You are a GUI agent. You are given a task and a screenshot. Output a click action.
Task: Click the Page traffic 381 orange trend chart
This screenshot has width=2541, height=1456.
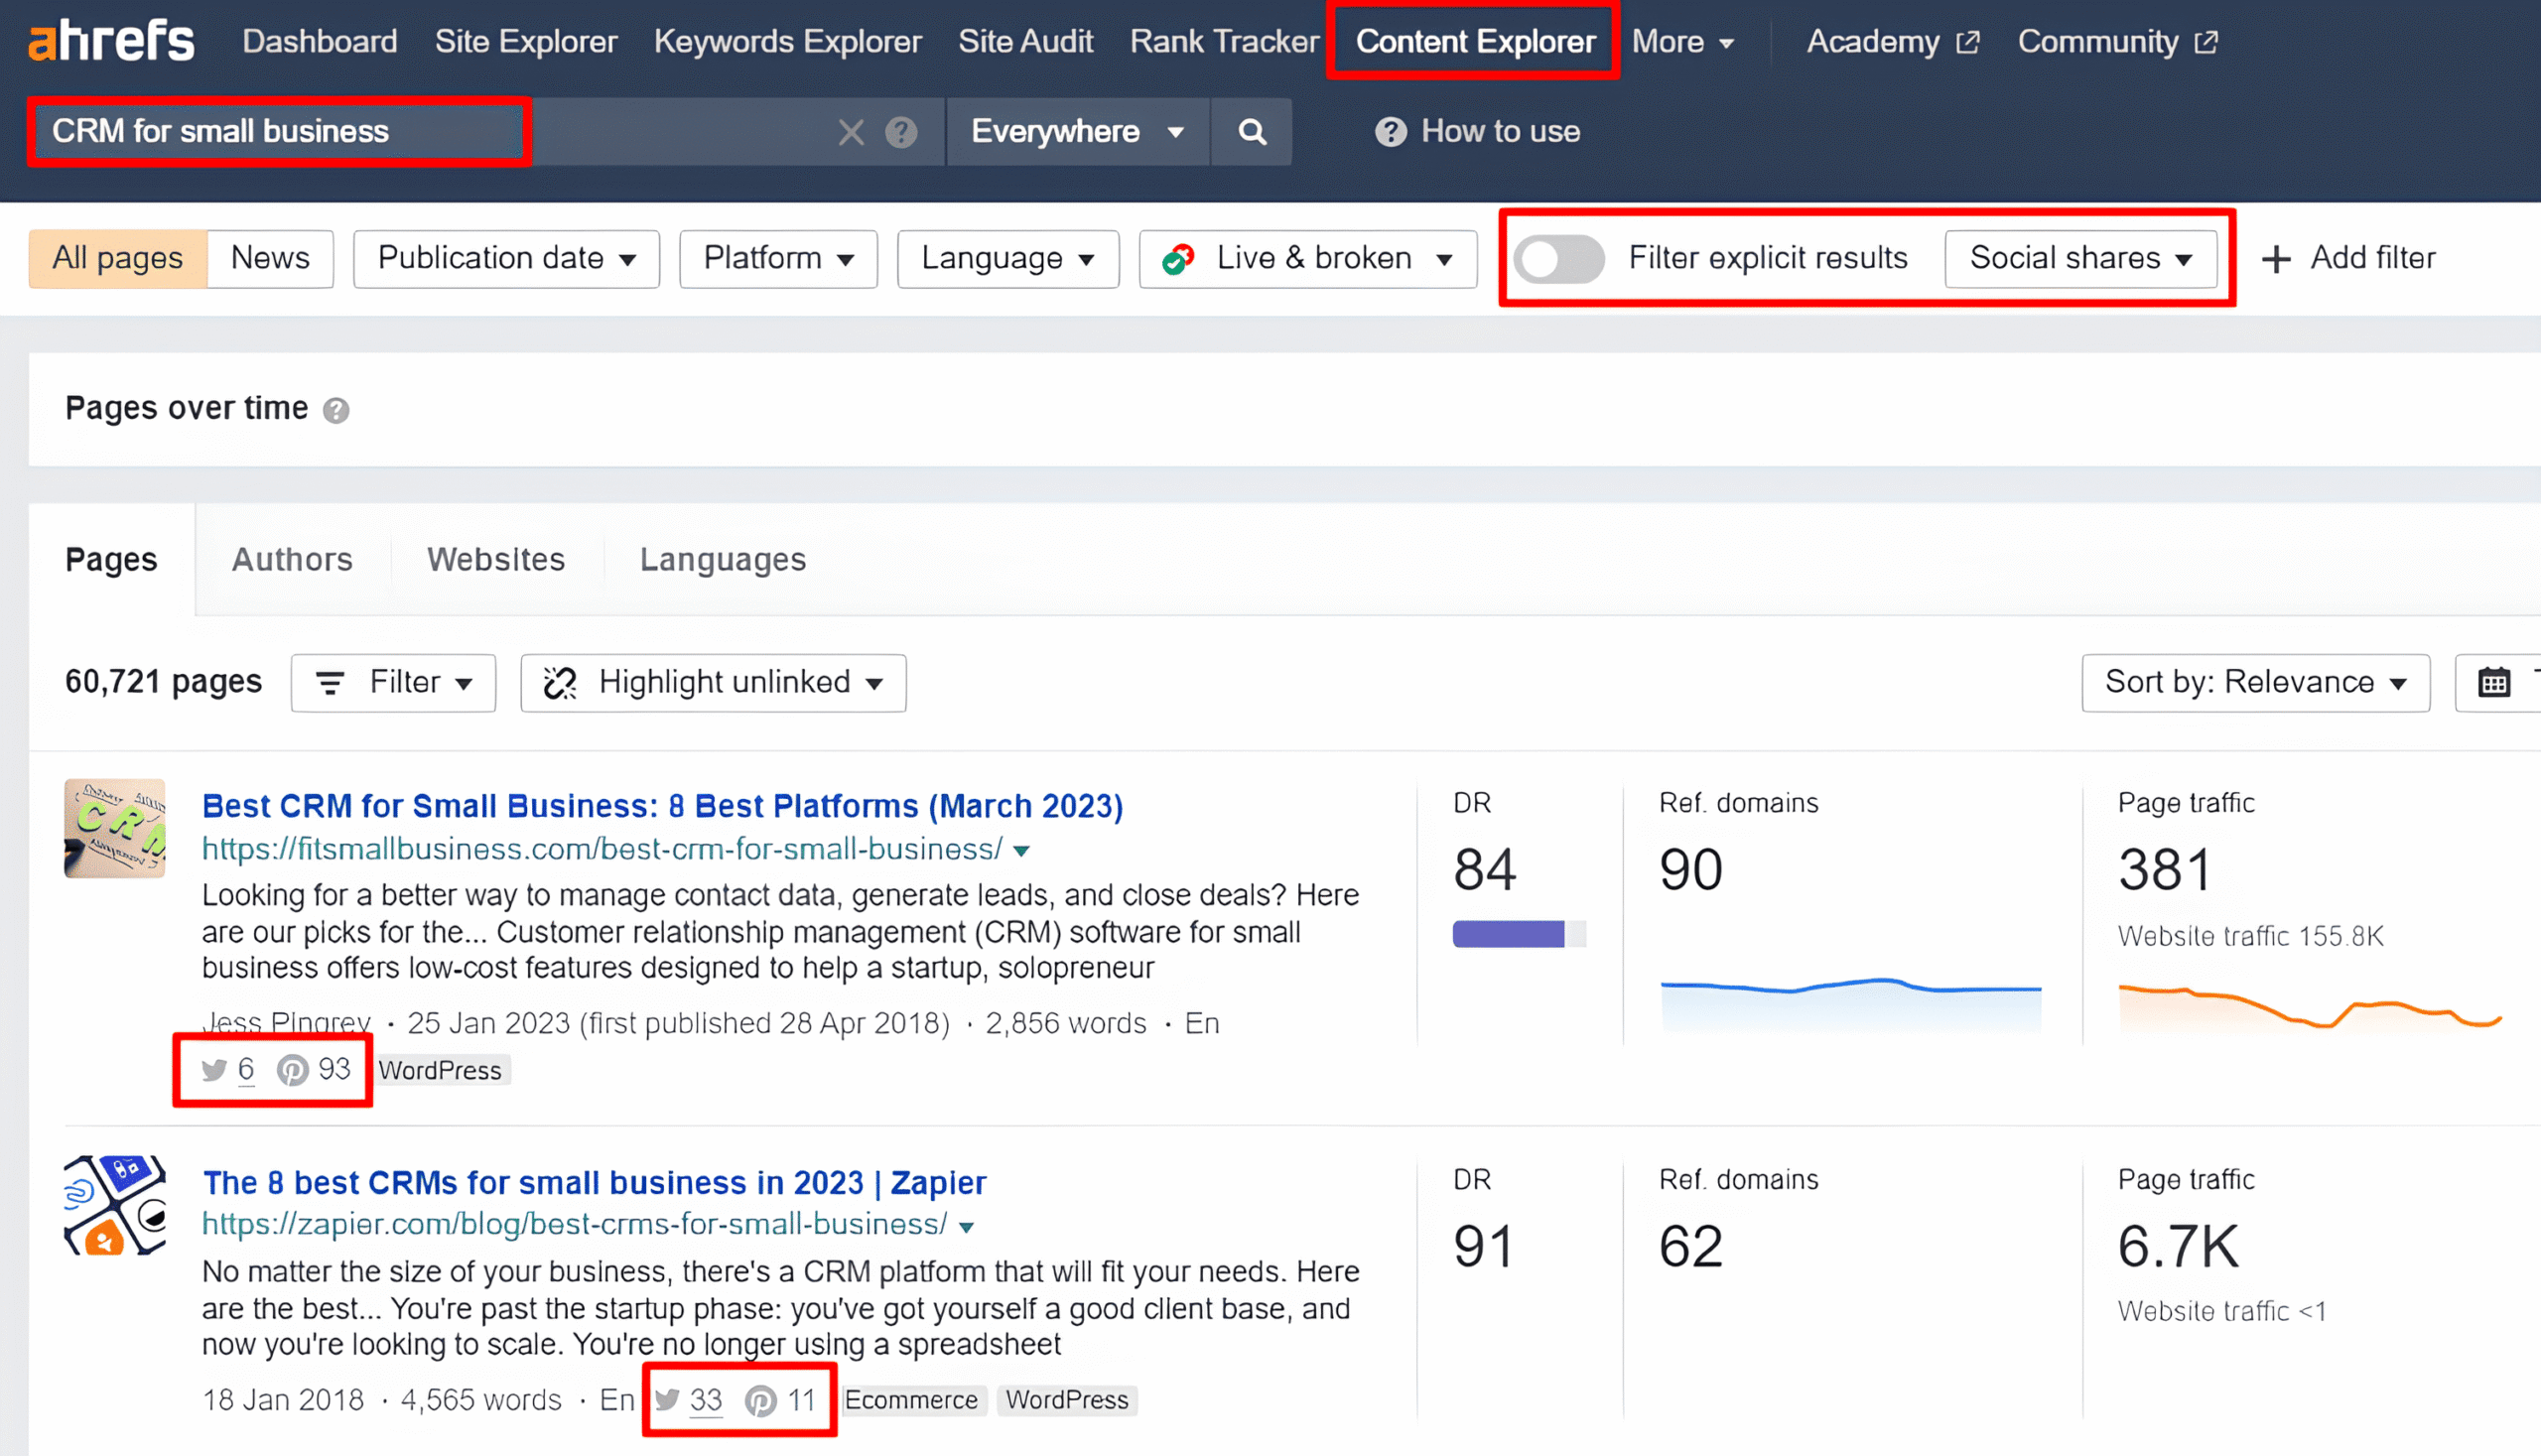pyautogui.click(x=2310, y=1008)
